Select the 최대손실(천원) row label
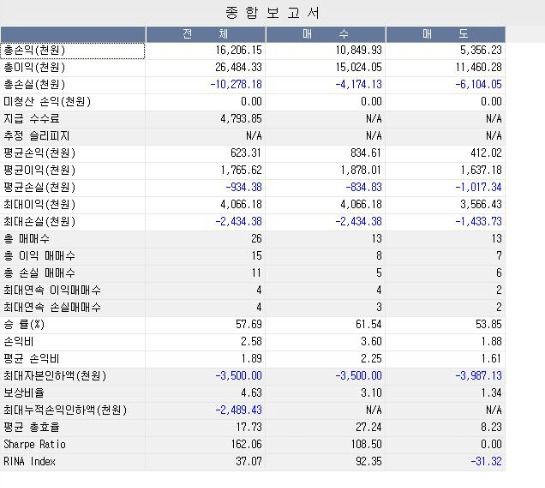Viewport: 545px width, 488px height. [x=39, y=221]
